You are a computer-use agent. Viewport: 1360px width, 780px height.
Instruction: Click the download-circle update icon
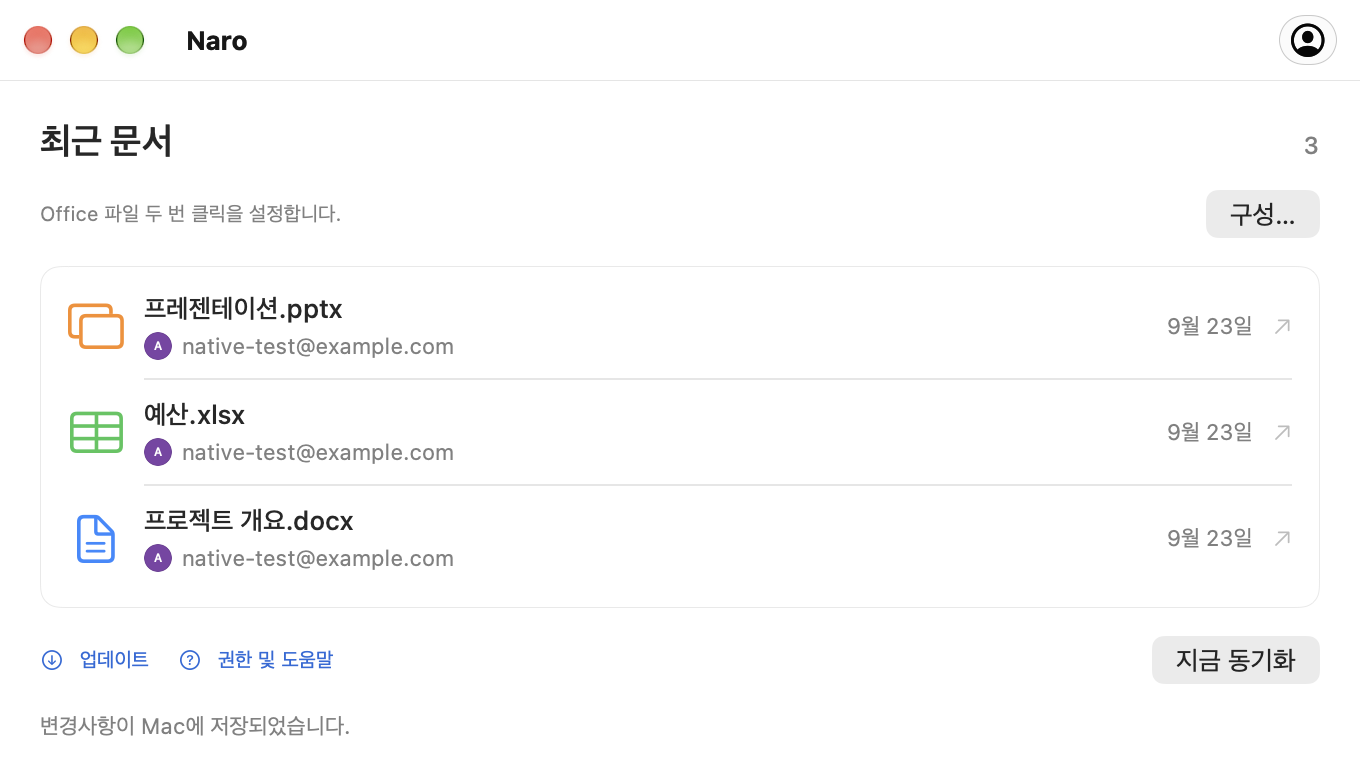(51, 660)
